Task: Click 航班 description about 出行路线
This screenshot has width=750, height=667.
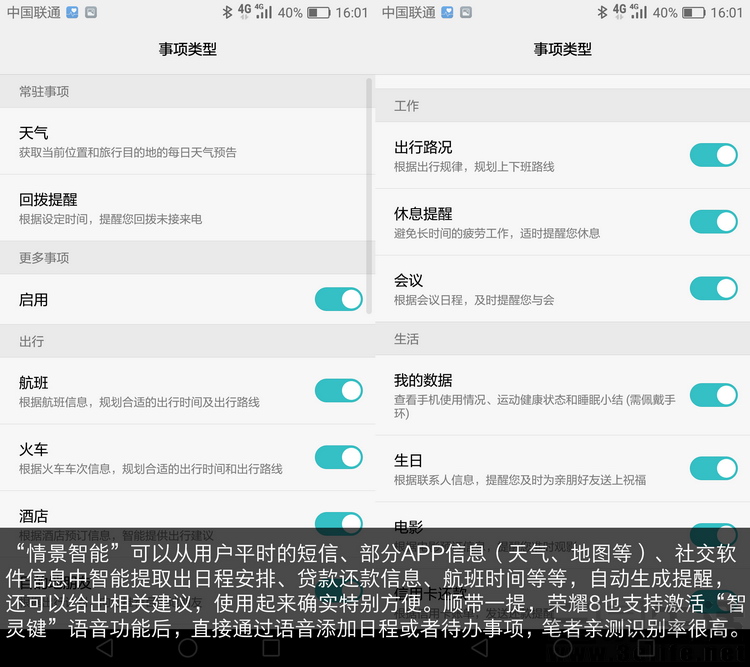Action: pos(139,402)
